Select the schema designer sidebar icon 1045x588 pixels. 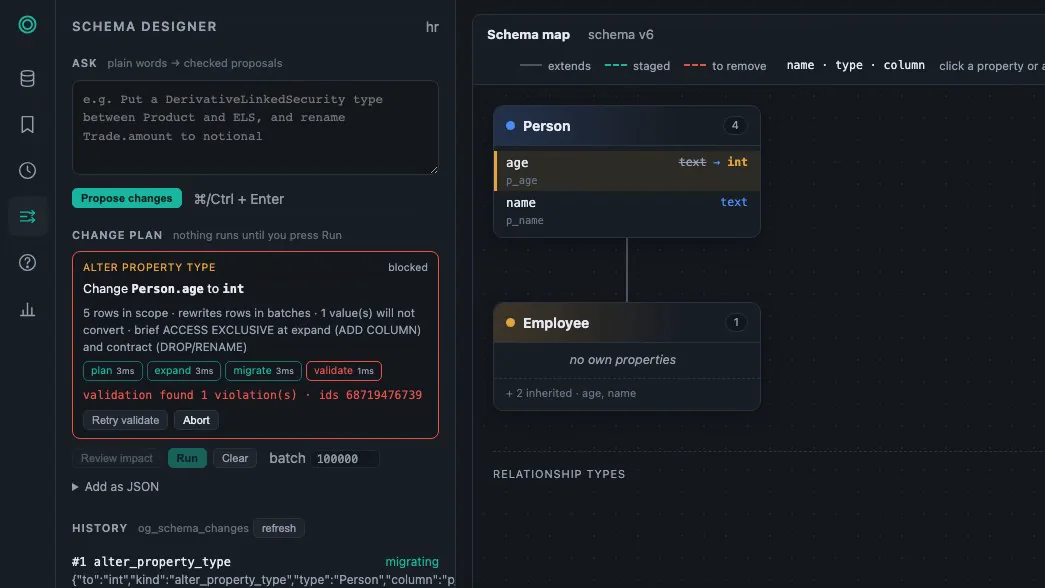point(27,217)
